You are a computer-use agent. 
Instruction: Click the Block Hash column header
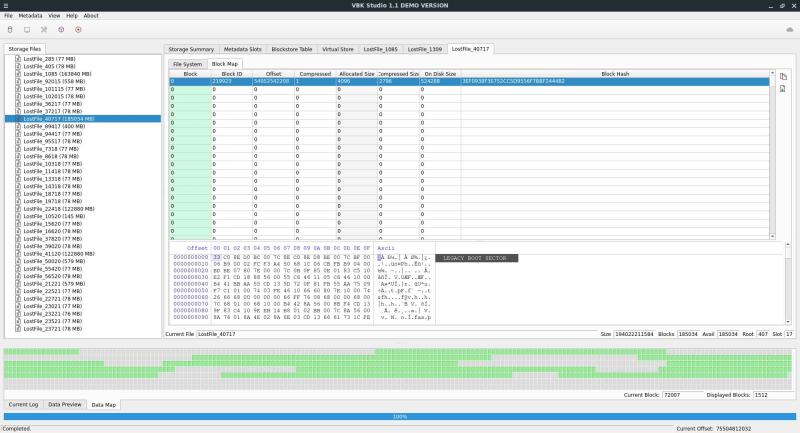[615, 74]
